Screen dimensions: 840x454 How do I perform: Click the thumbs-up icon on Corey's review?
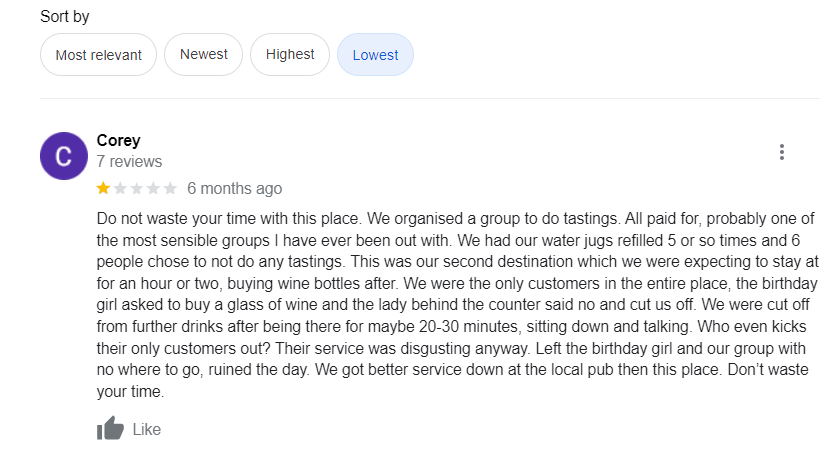pyautogui.click(x=110, y=429)
